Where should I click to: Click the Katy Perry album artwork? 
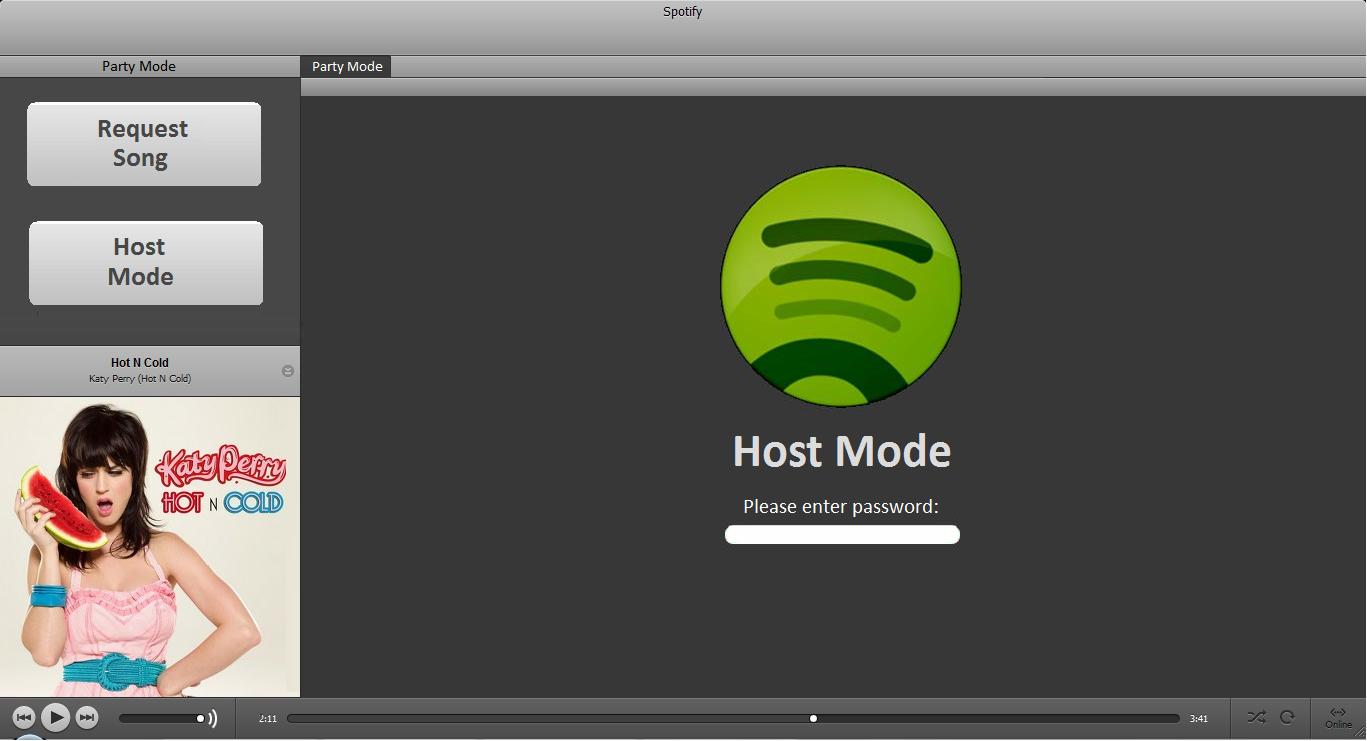(x=150, y=545)
